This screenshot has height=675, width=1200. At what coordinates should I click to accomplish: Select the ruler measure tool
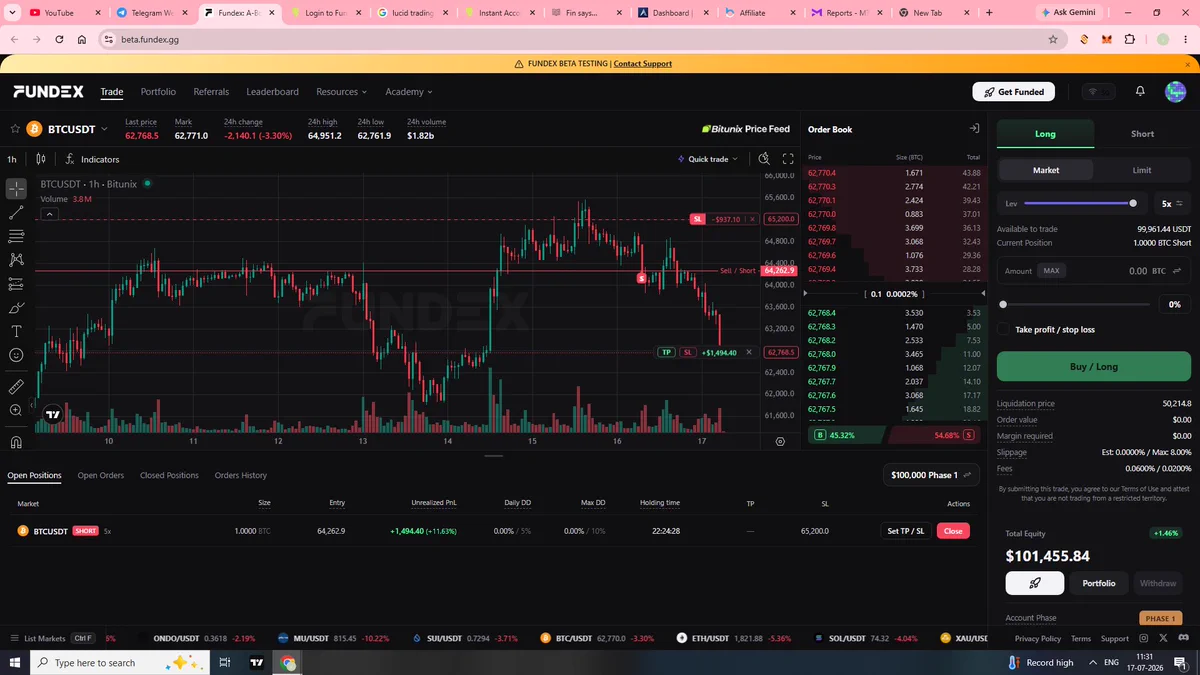tap(16, 386)
